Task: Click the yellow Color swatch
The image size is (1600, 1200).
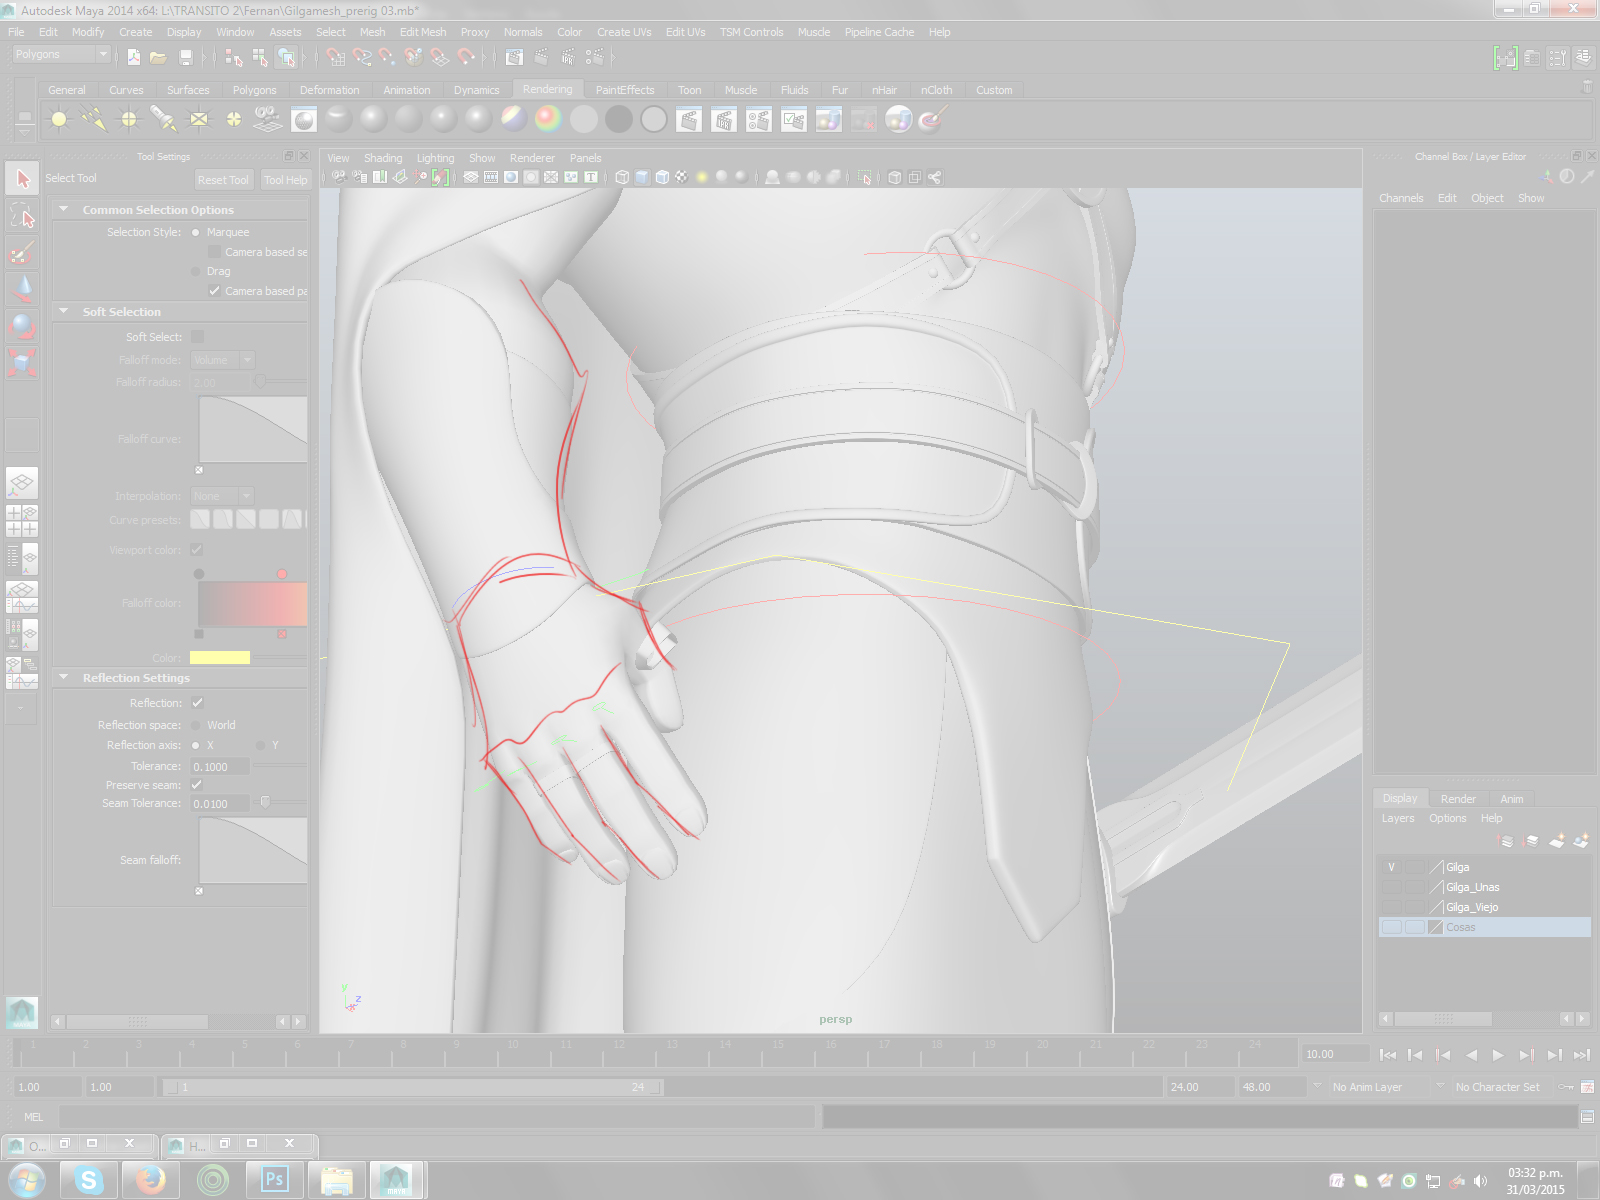Action: 219,658
